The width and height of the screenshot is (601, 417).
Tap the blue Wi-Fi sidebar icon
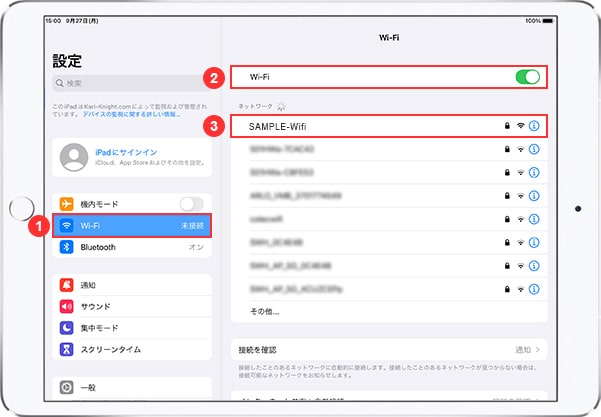(x=66, y=225)
